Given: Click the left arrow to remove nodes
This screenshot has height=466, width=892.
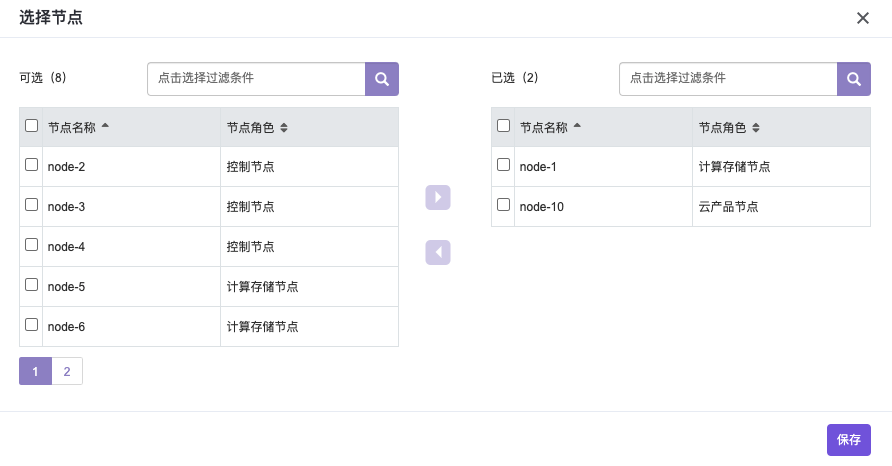Looking at the screenshot, I should (438, 252).
